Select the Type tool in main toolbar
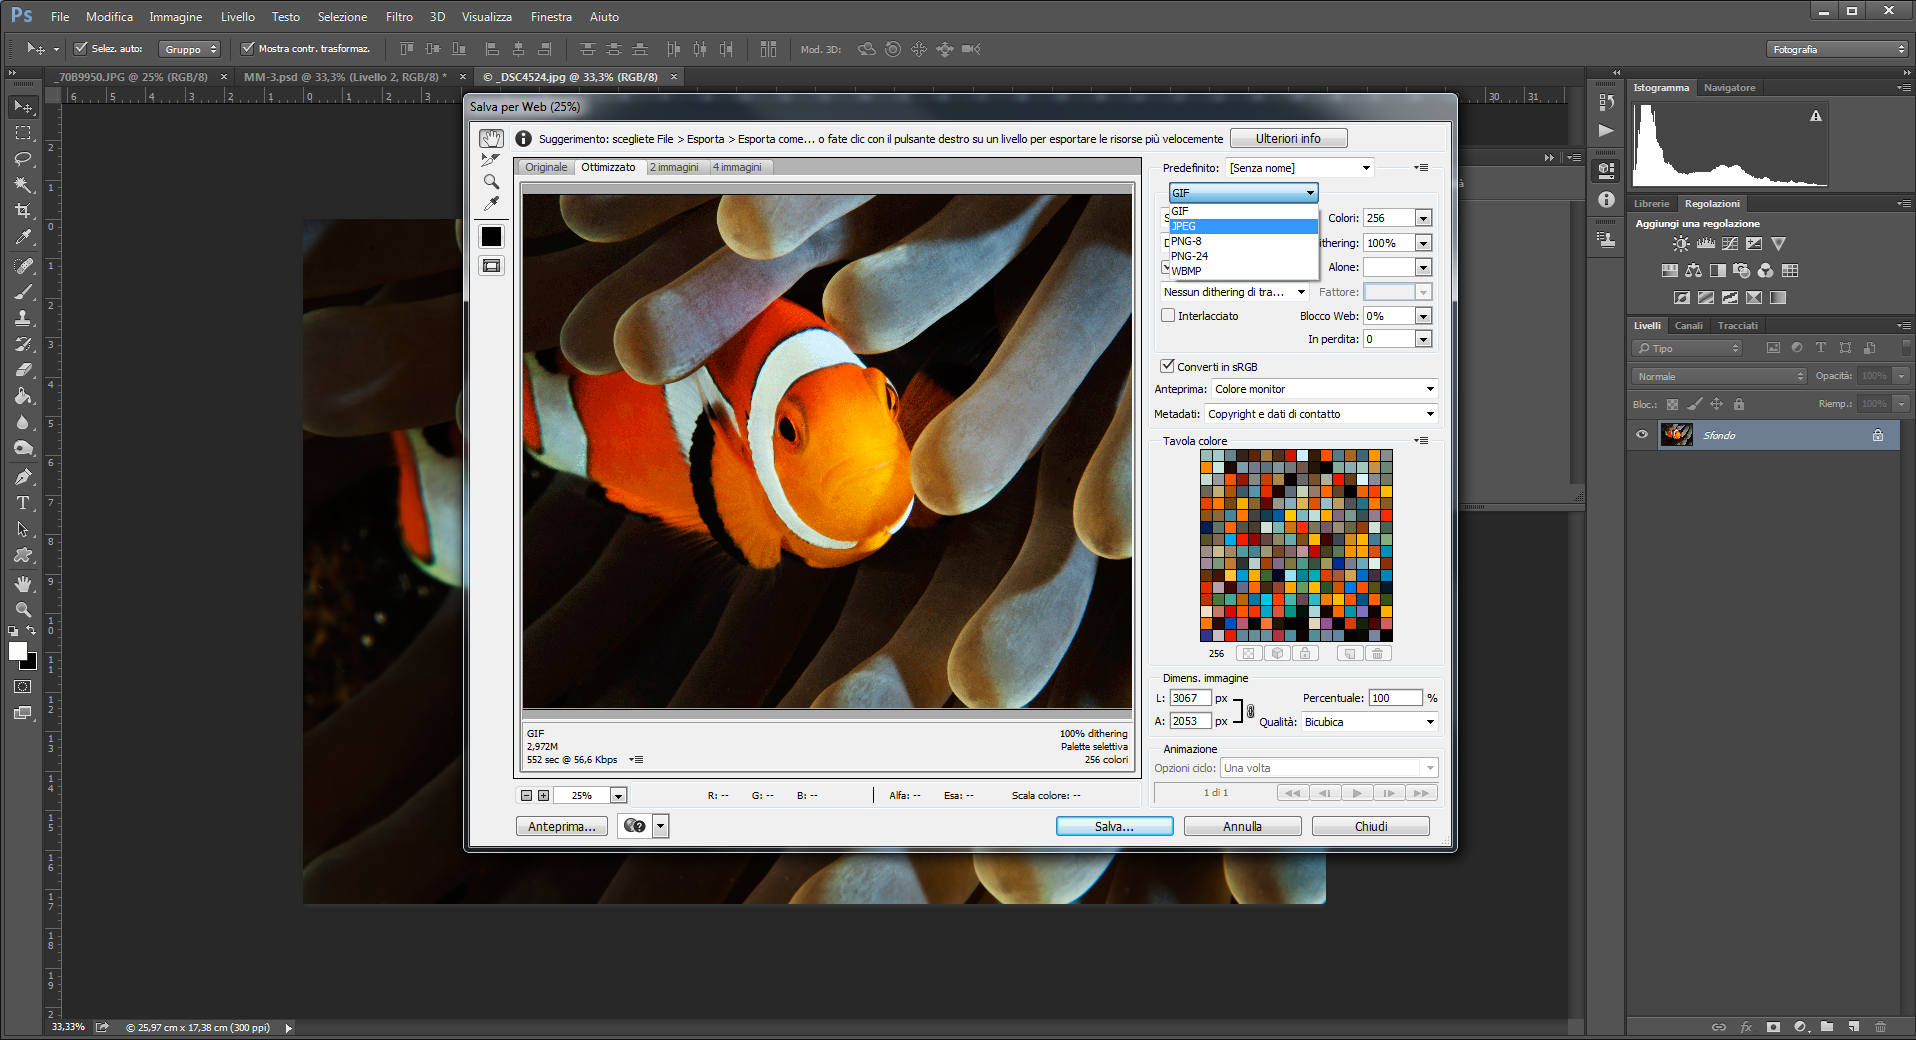Image resolution: width=1916 pixels, height=1040 pixels. click(x=22, y=503)
